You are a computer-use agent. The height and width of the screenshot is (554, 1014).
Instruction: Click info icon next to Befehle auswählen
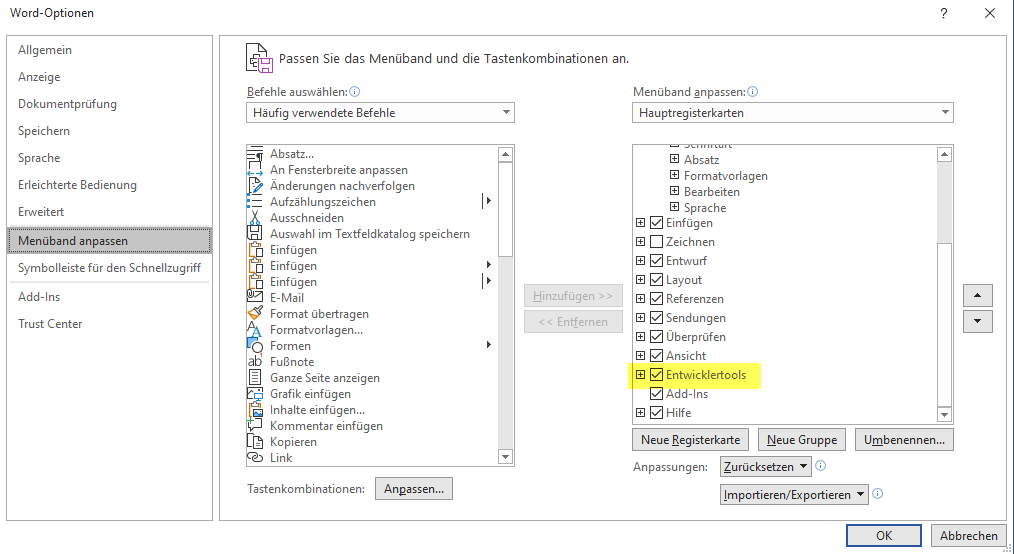[354, 92]
